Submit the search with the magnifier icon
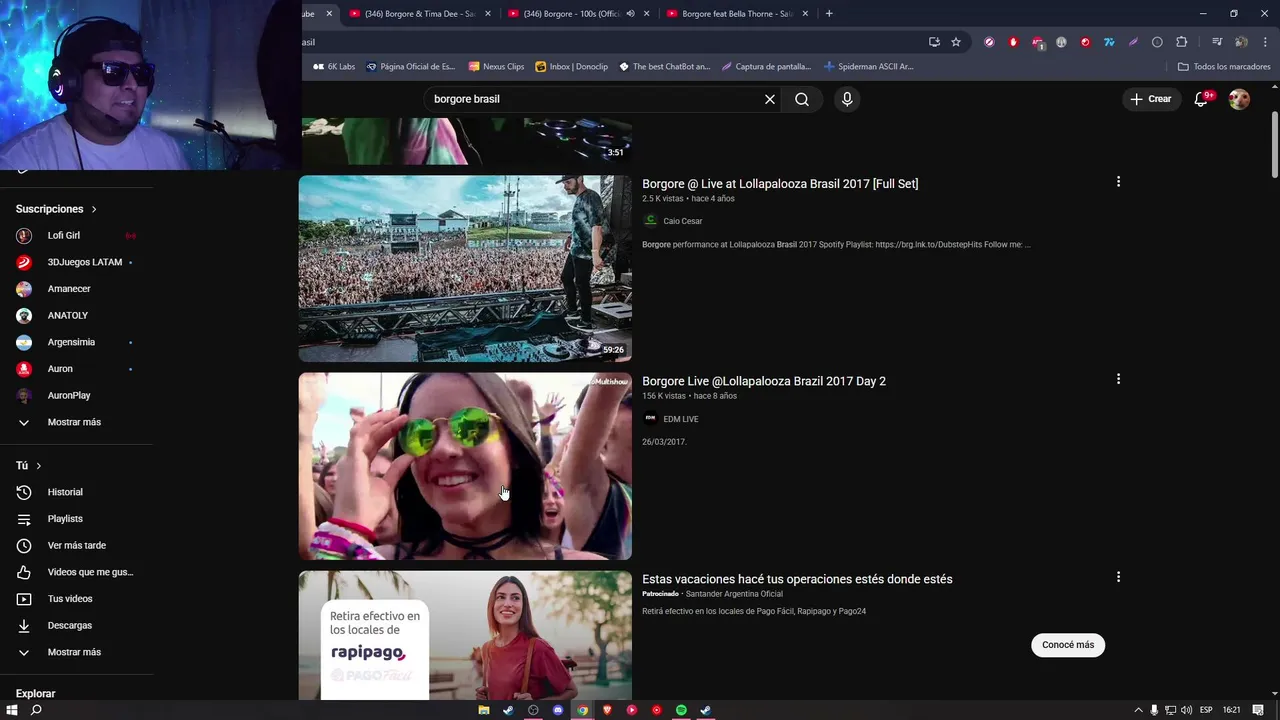Image resolution: width=1280 pixels, height=720 pixels. pos(802,99)
